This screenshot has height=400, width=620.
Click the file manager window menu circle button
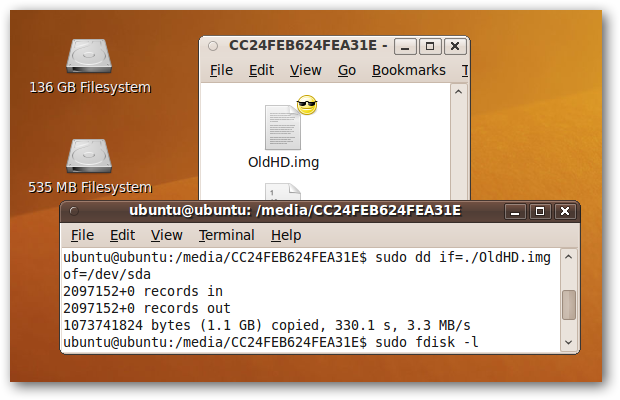(213, 46)
